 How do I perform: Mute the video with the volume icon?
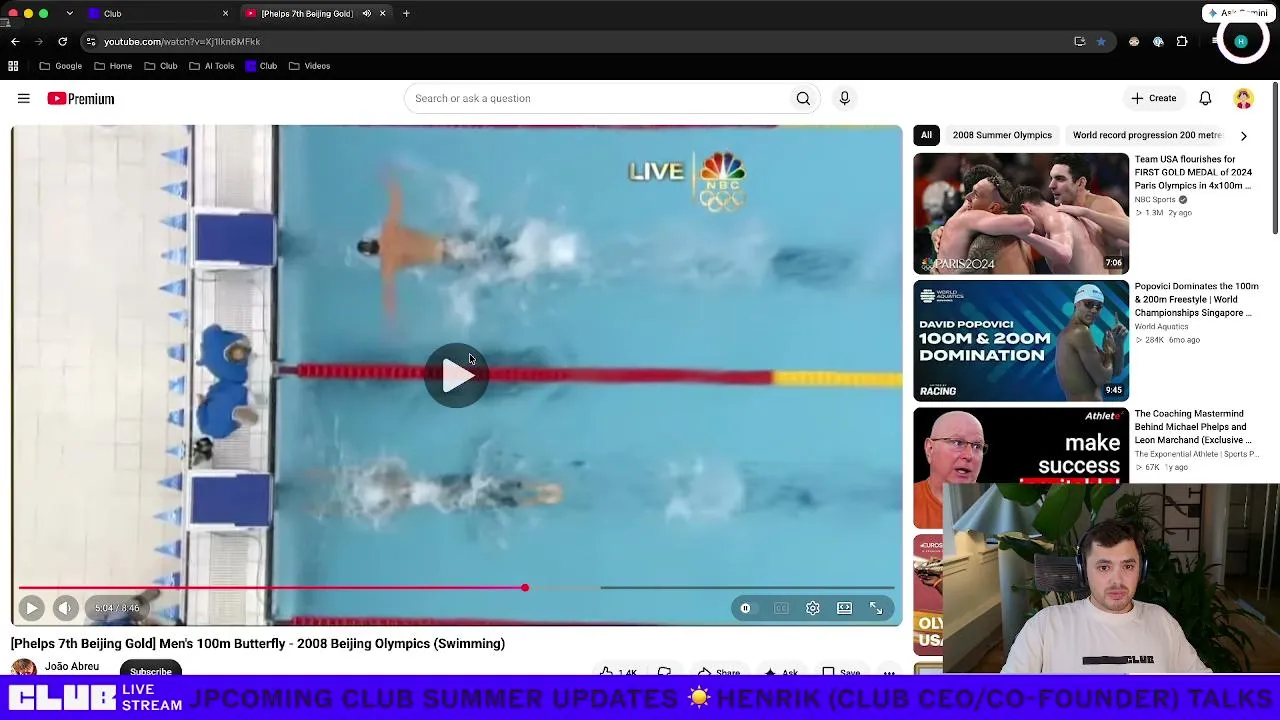click(x=65, y=608)
